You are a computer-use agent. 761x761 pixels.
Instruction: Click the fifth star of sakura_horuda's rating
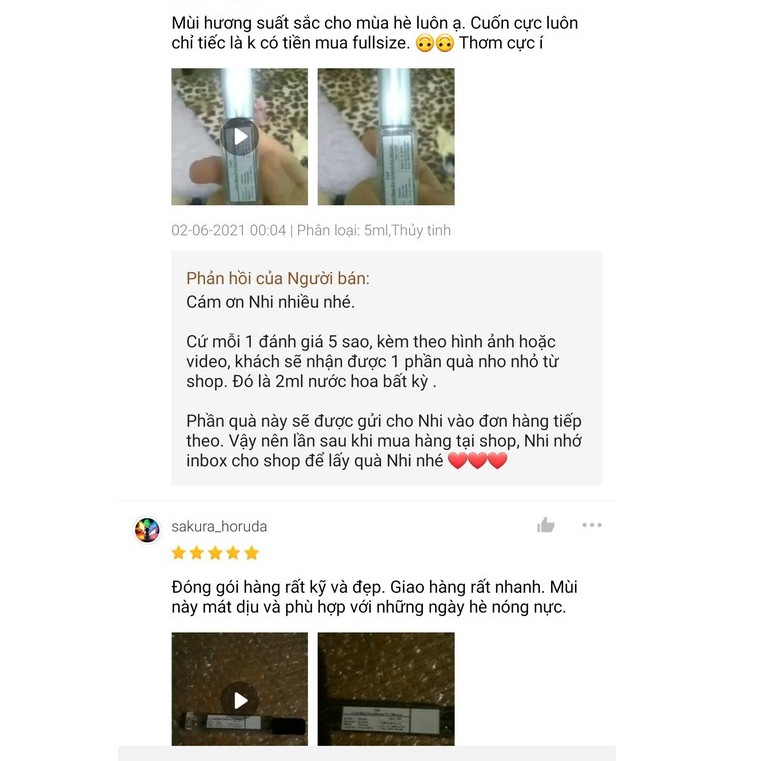pyautogui.click(x=251, y=552)
